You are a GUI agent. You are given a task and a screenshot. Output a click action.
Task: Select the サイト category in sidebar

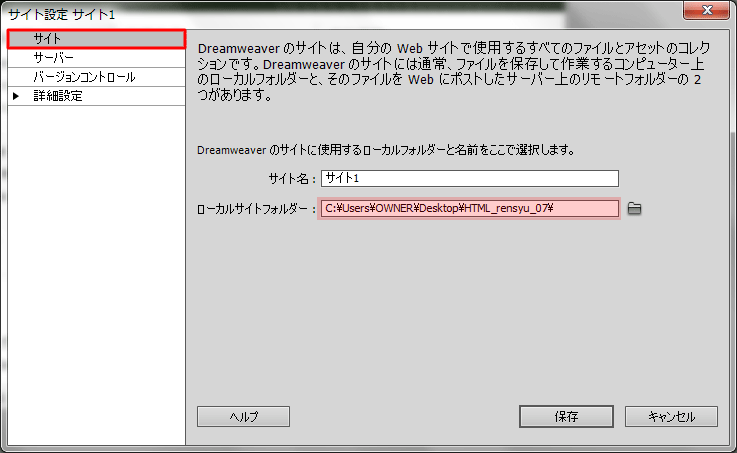point(96,39)
